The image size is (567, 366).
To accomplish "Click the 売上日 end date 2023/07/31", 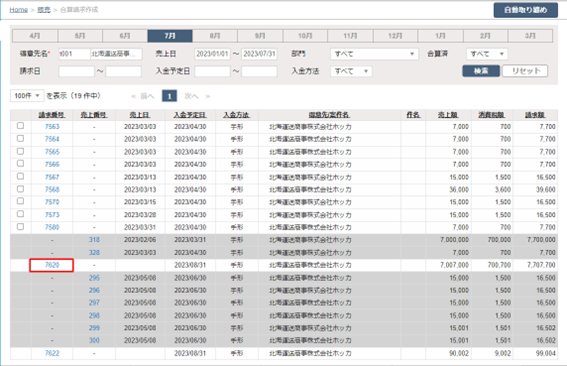I will pos(259,54).
